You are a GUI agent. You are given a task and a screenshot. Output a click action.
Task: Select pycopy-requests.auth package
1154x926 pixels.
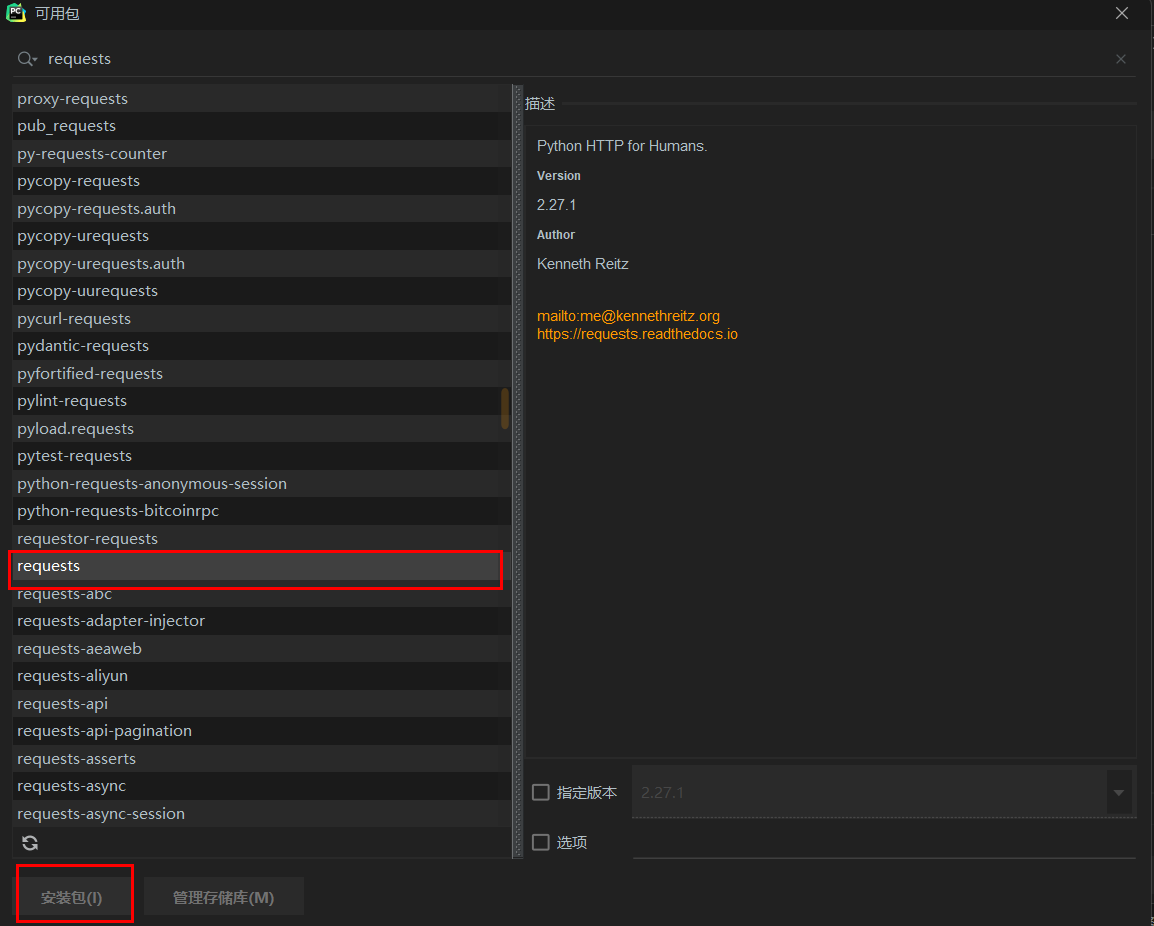[261, 209]
